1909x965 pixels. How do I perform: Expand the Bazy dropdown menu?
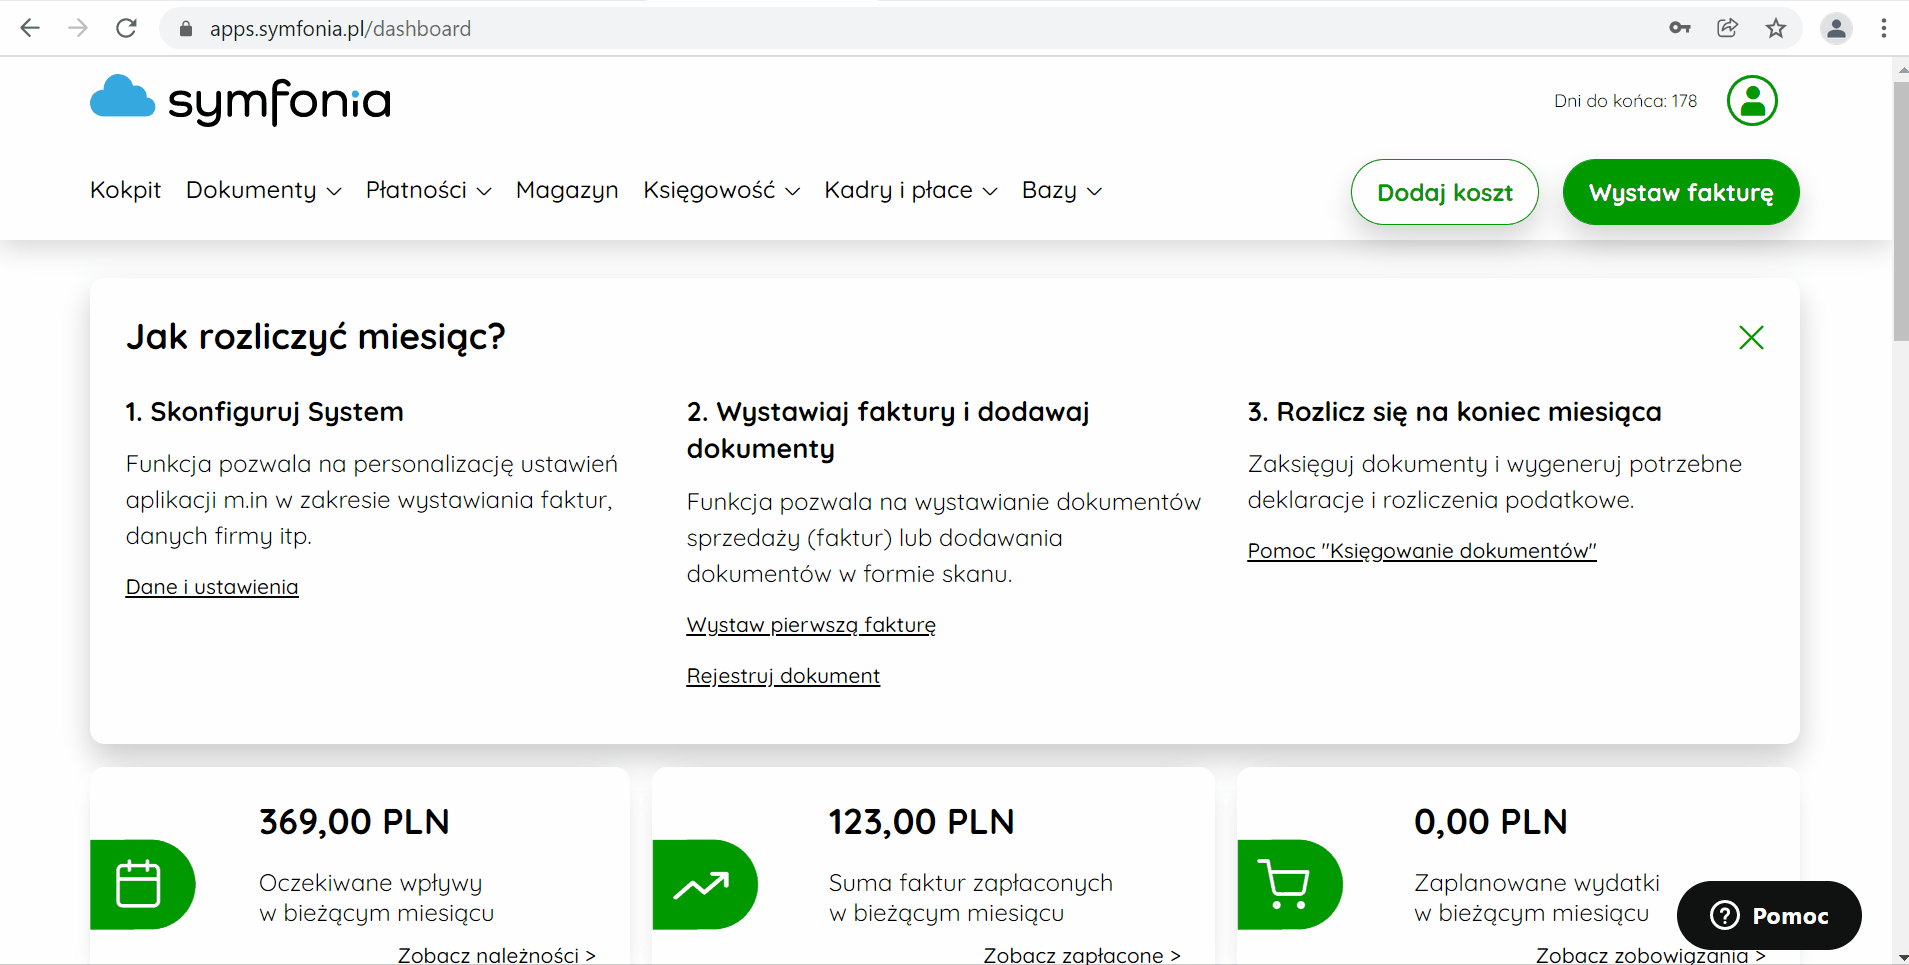(x=1062, y=190)
